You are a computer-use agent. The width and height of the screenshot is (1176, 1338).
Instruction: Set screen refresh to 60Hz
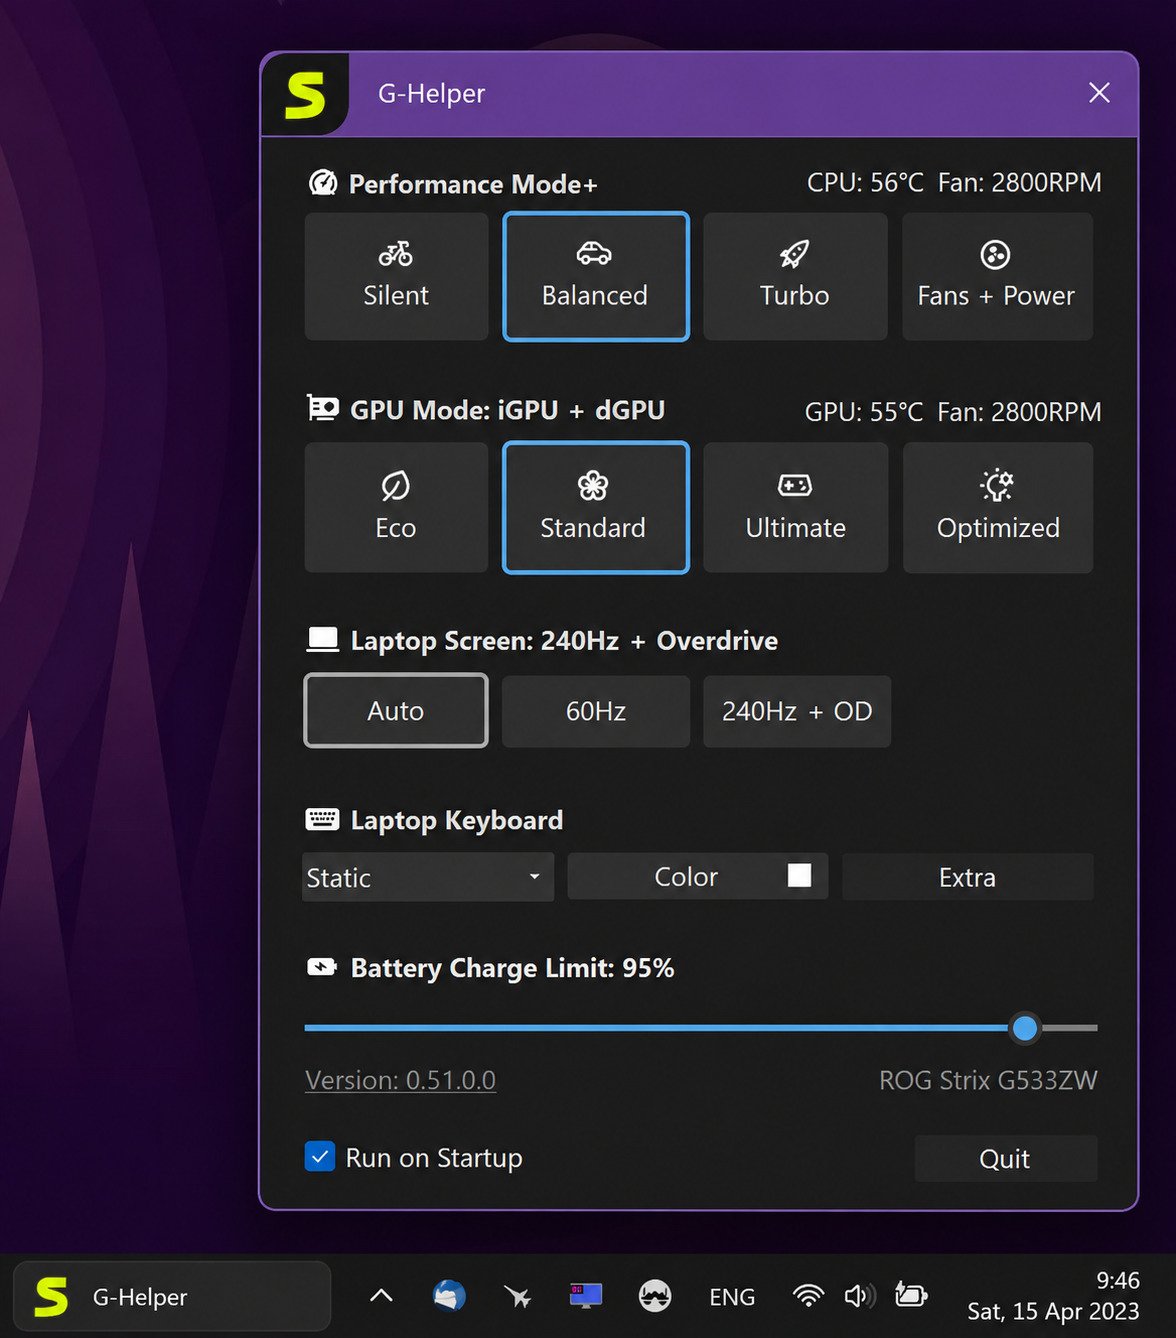click(x=596, y=711)
